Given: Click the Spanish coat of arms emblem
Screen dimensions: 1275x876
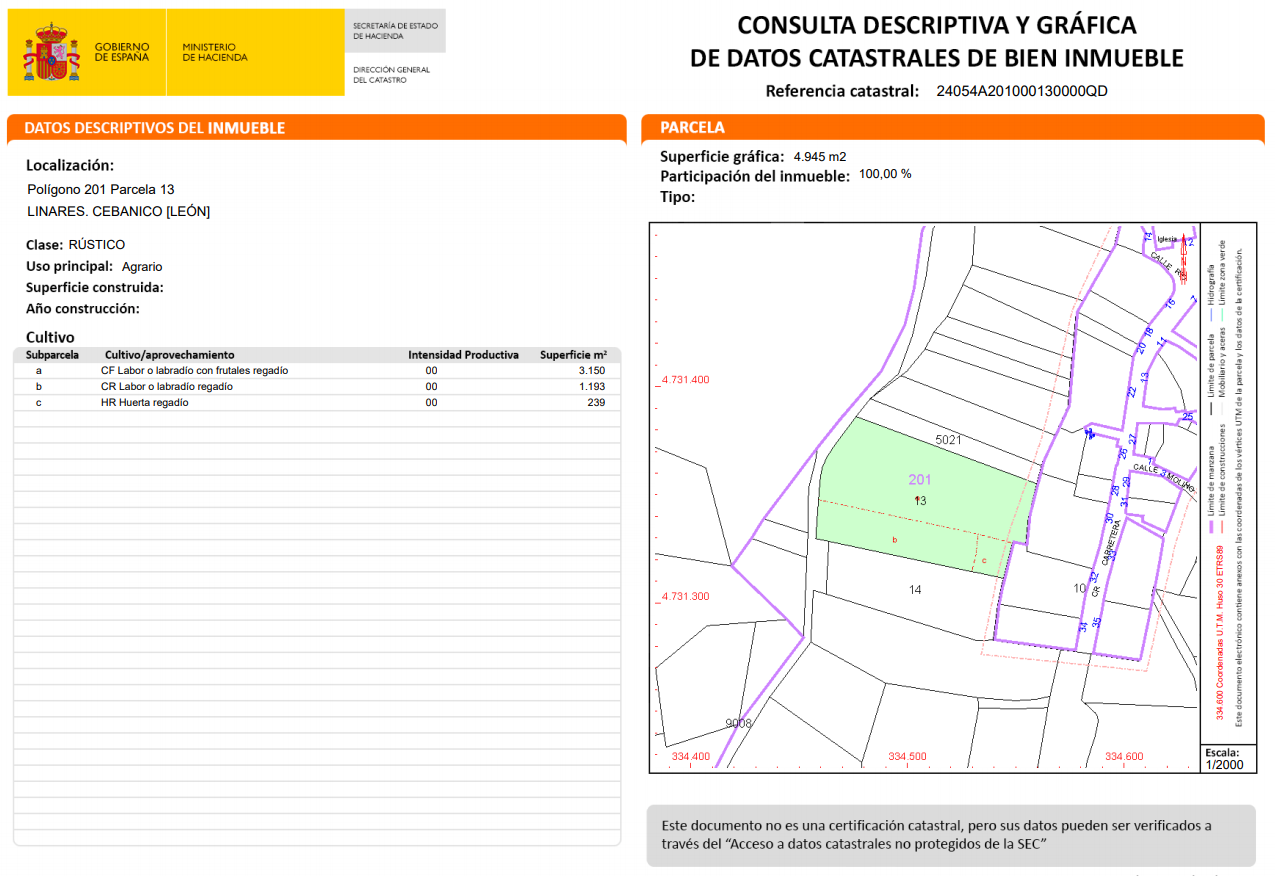Looking at the screenshot, I should click(51, 53).
